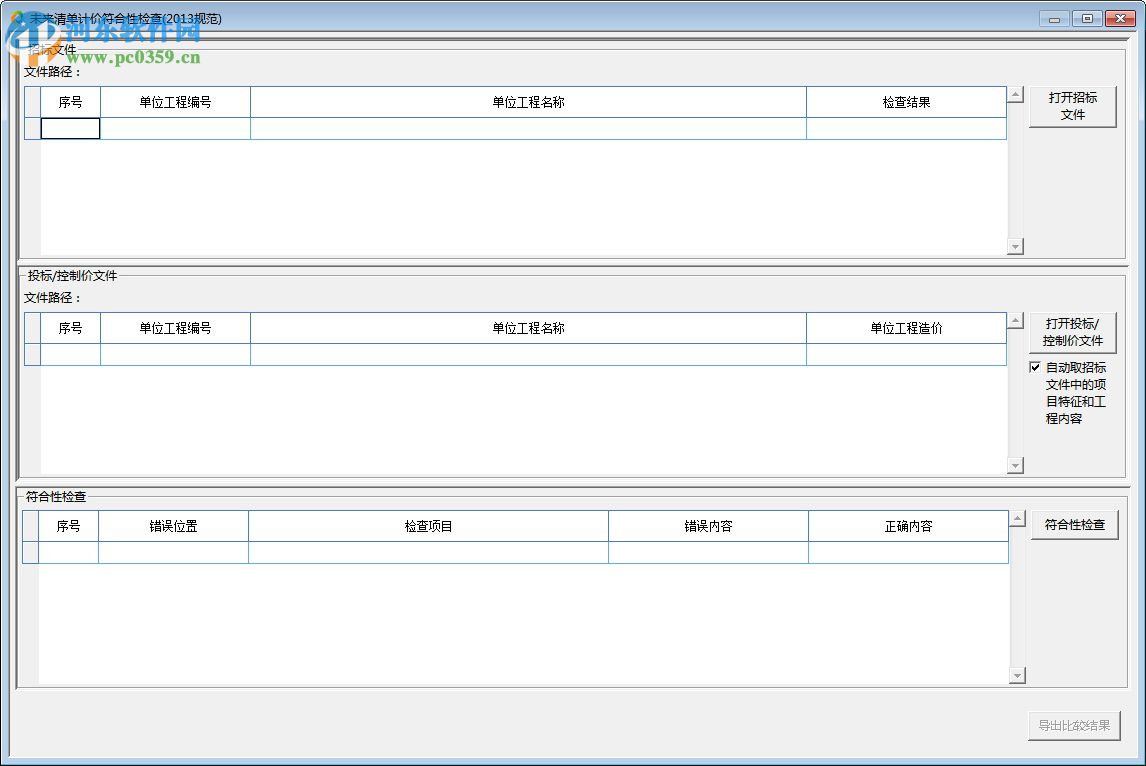Screen dimensions: 1146x766
Task: Toggle 自动取招标文件中的项目特征和工程内容 checkbox
Action: point(1035,367)
